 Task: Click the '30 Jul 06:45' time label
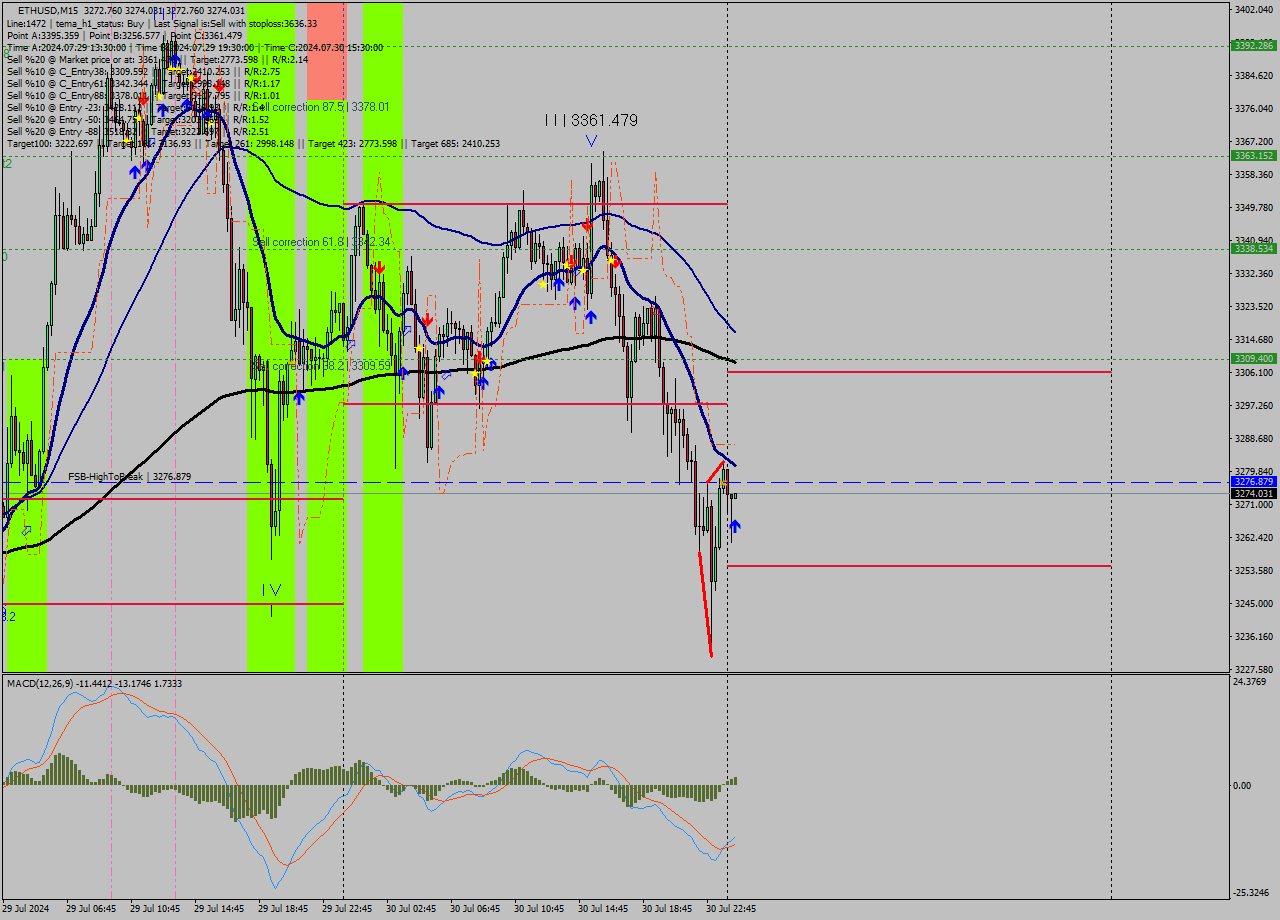click(x=475, y=909)
